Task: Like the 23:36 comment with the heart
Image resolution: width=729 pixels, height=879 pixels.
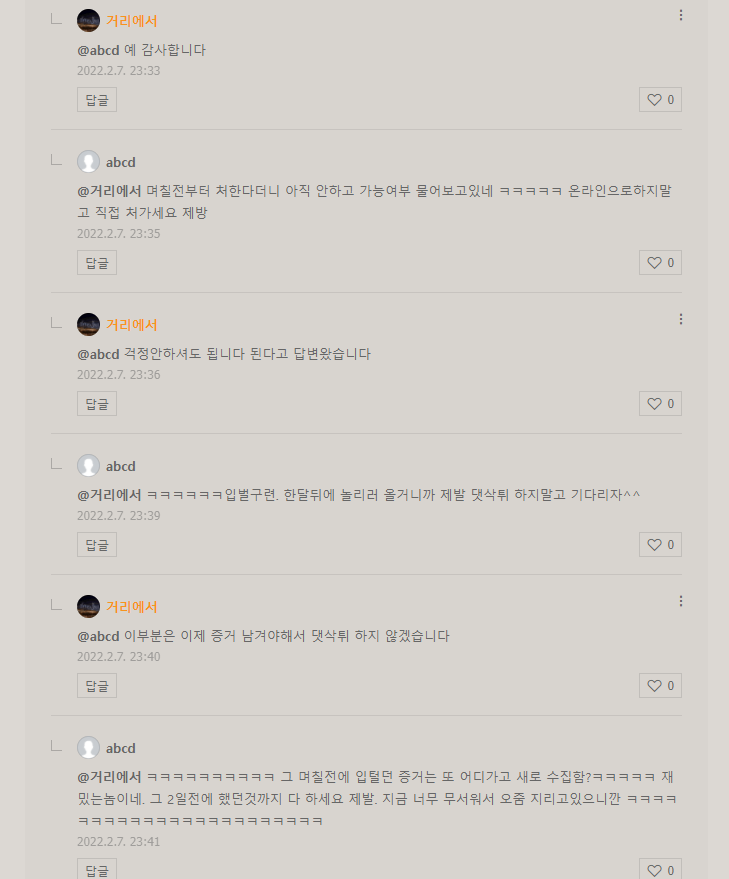Action: coord(660,404)
